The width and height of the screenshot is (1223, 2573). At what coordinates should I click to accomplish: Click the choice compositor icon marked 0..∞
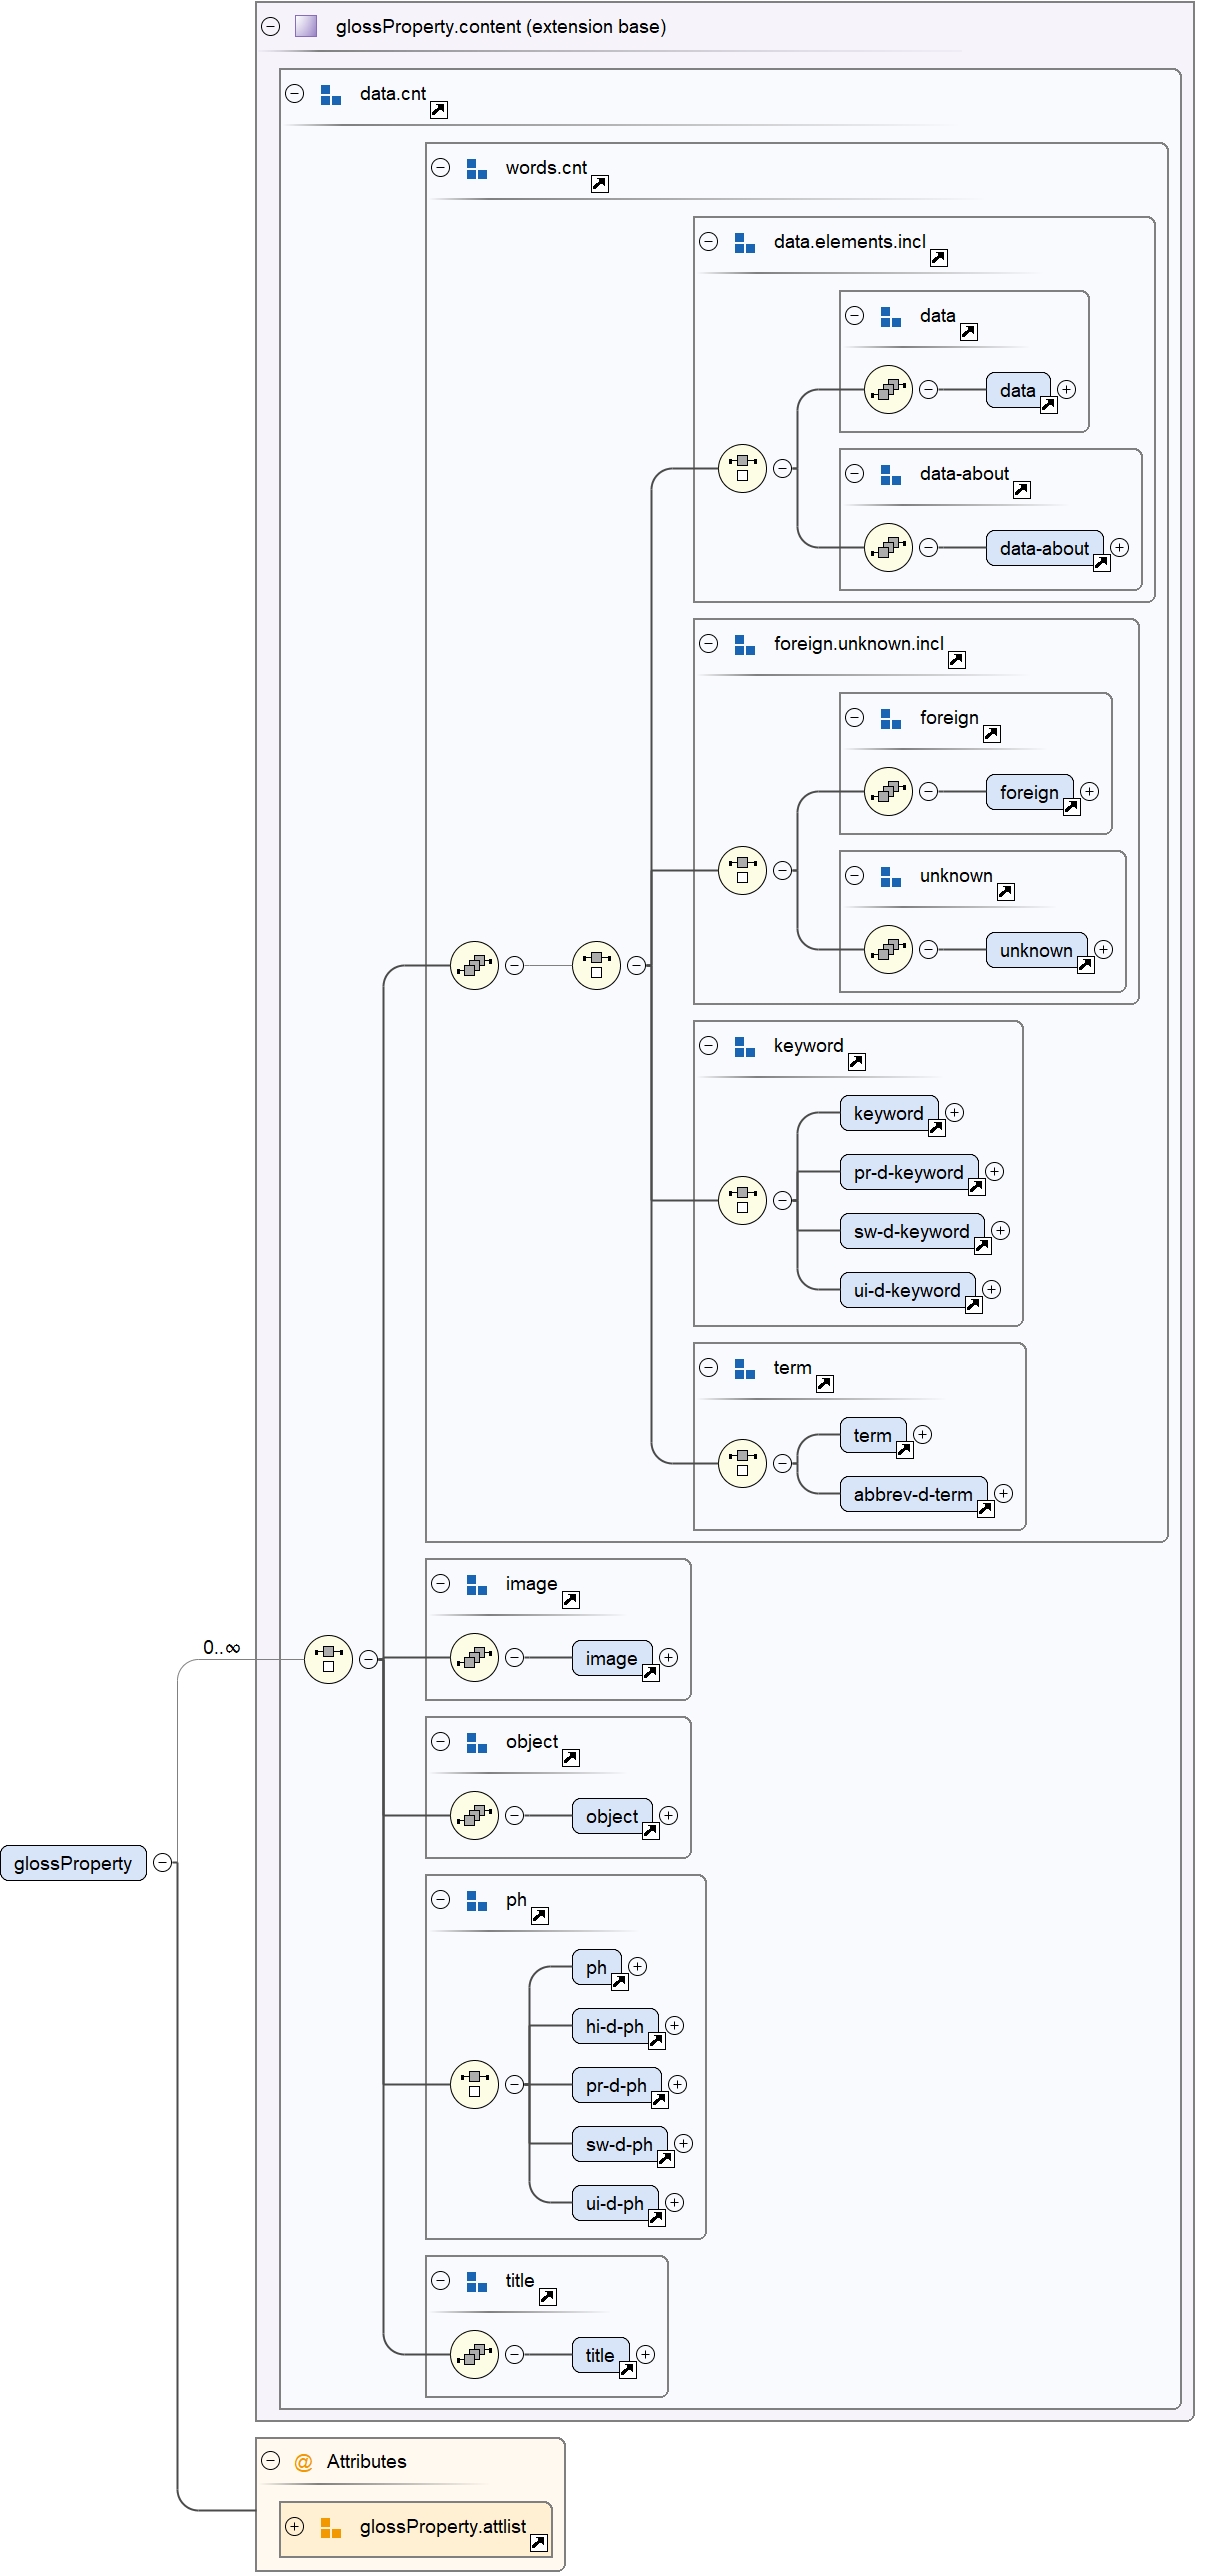pos(328,1659)
